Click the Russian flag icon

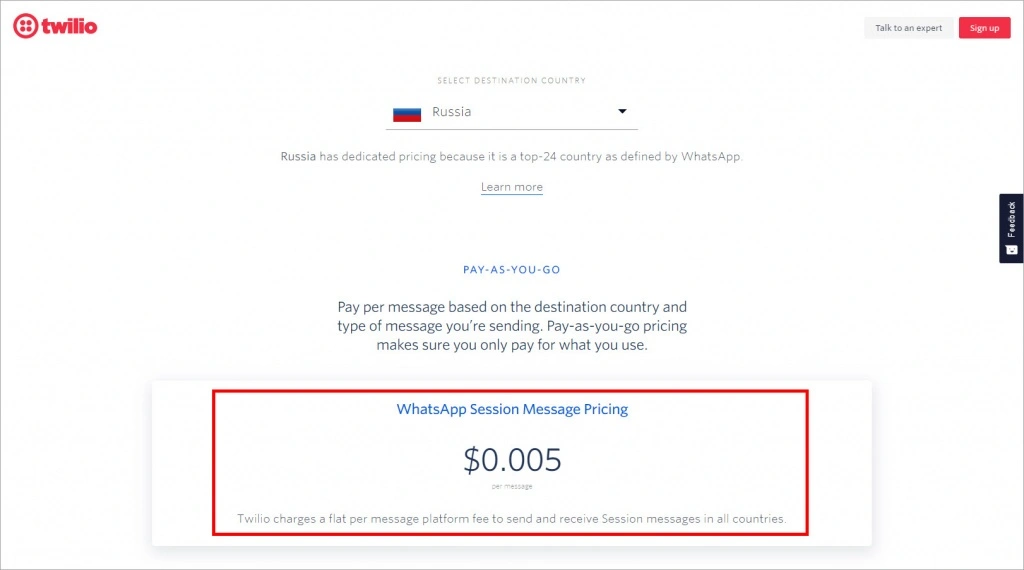[x=407, y=114]
